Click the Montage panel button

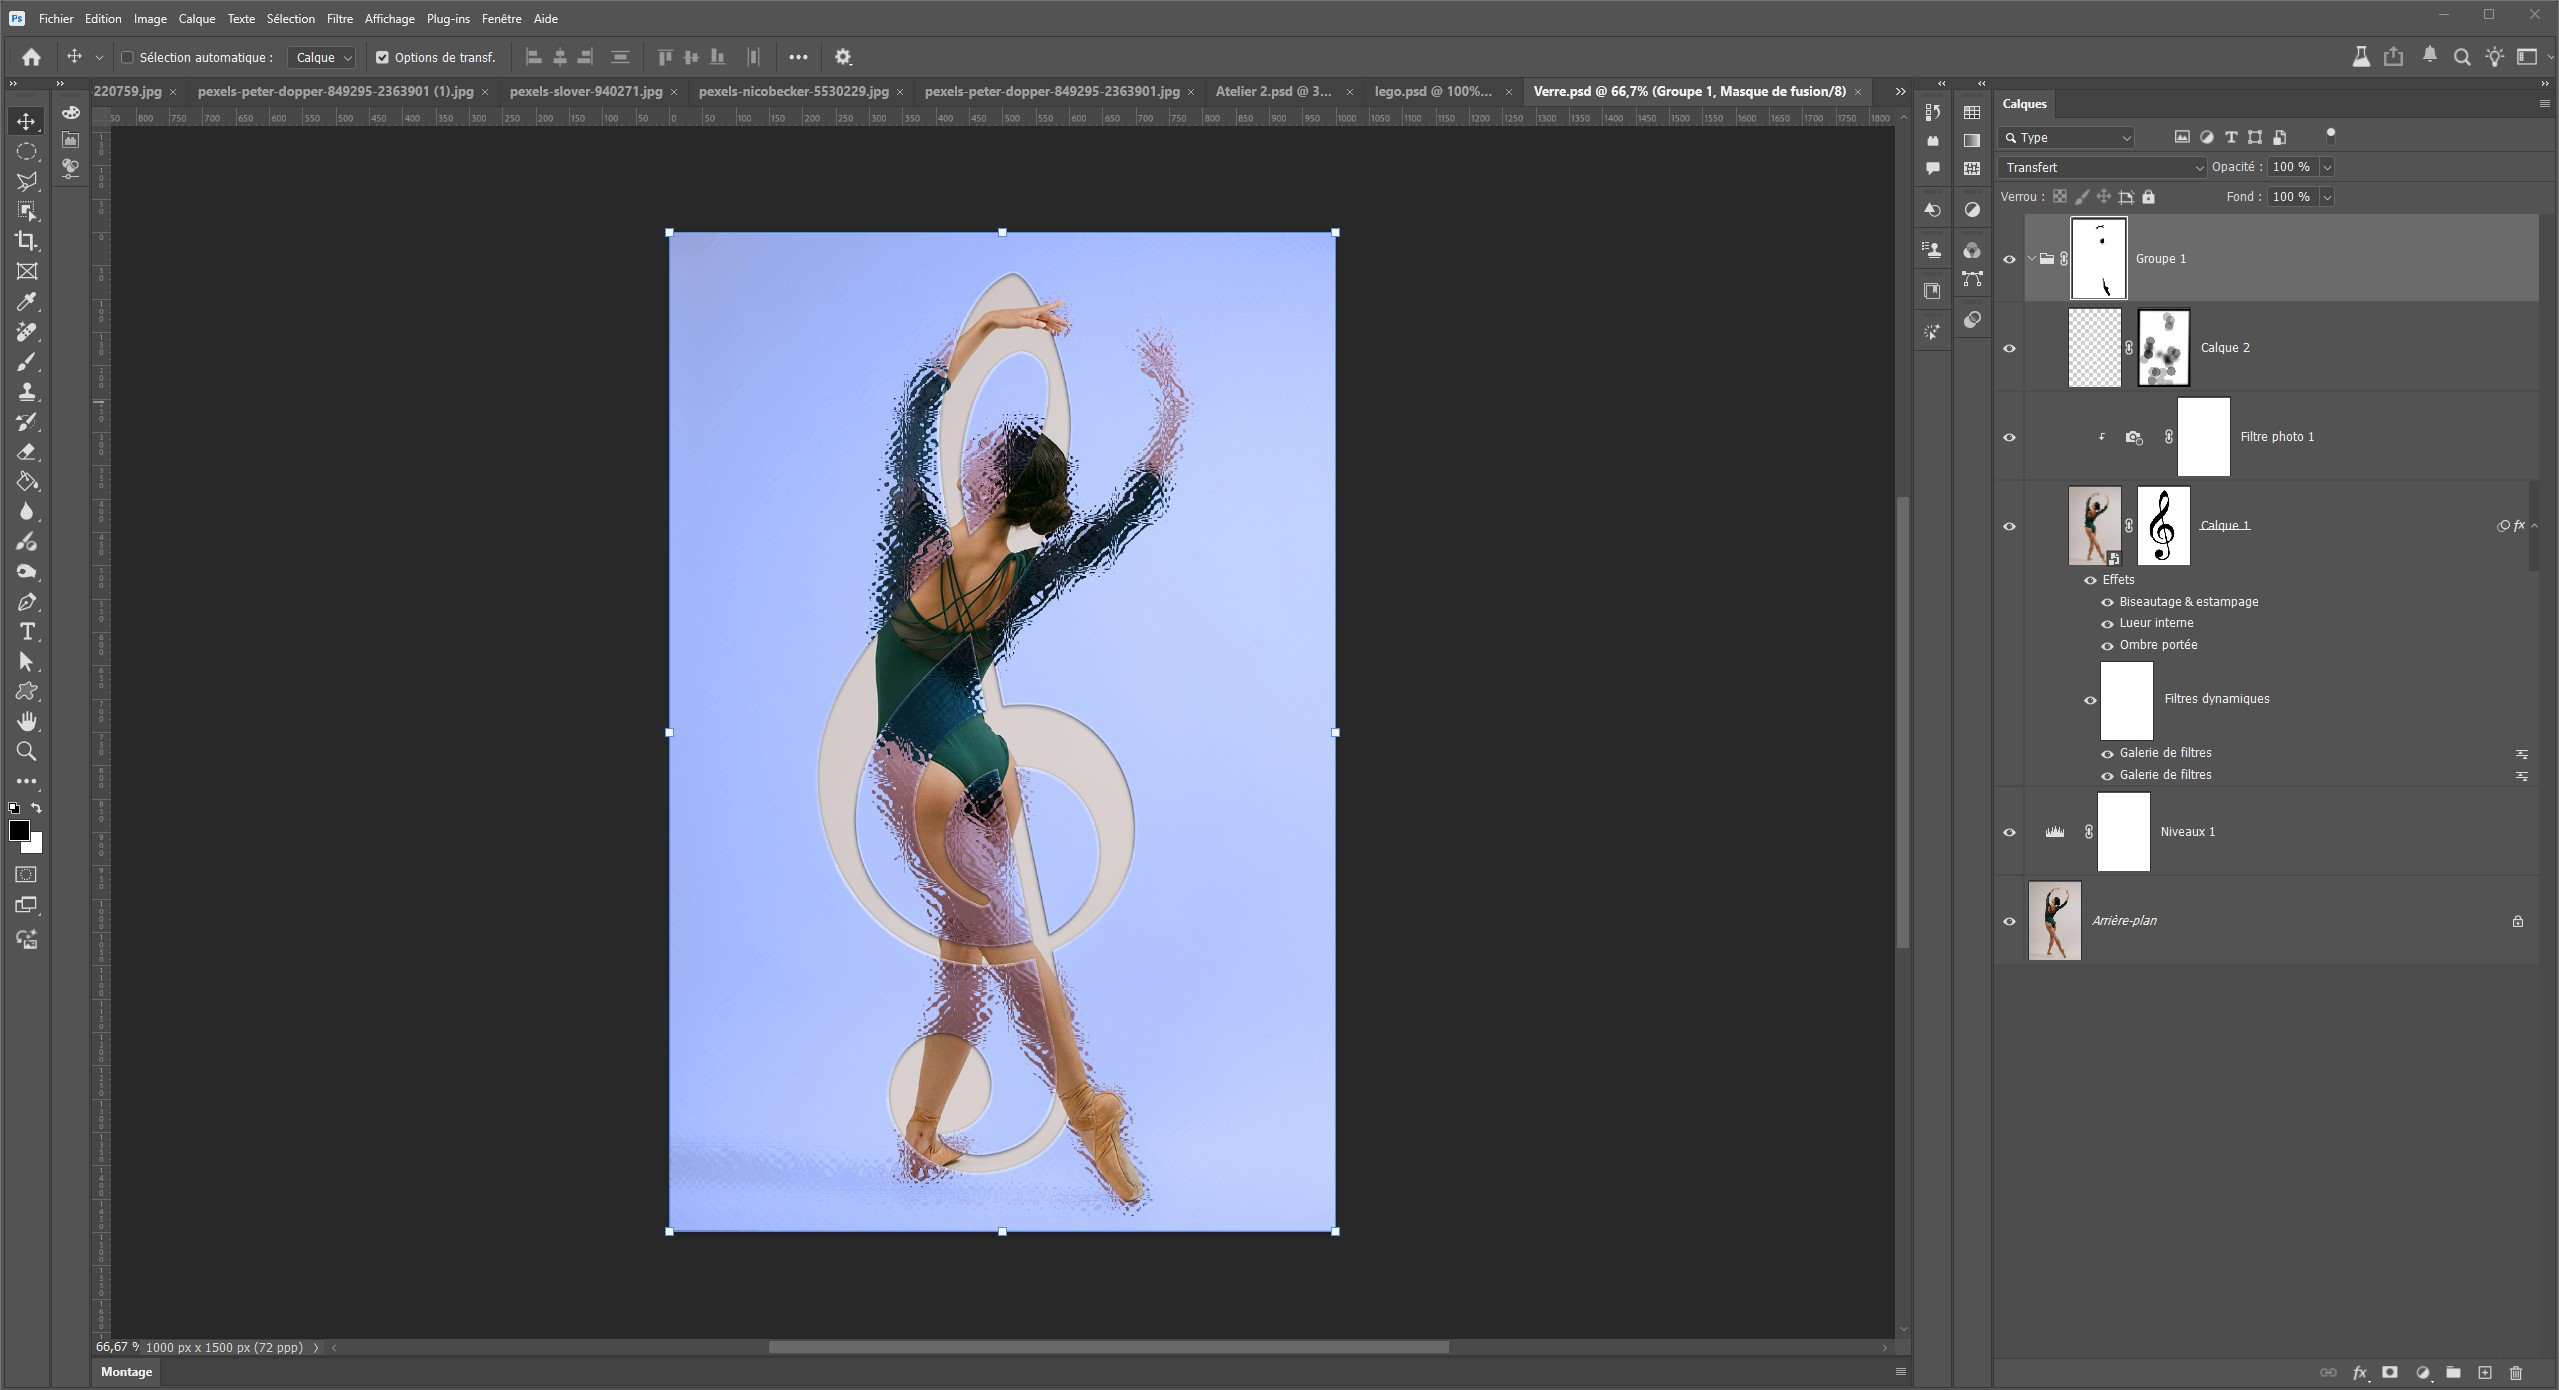(126, 1372)
